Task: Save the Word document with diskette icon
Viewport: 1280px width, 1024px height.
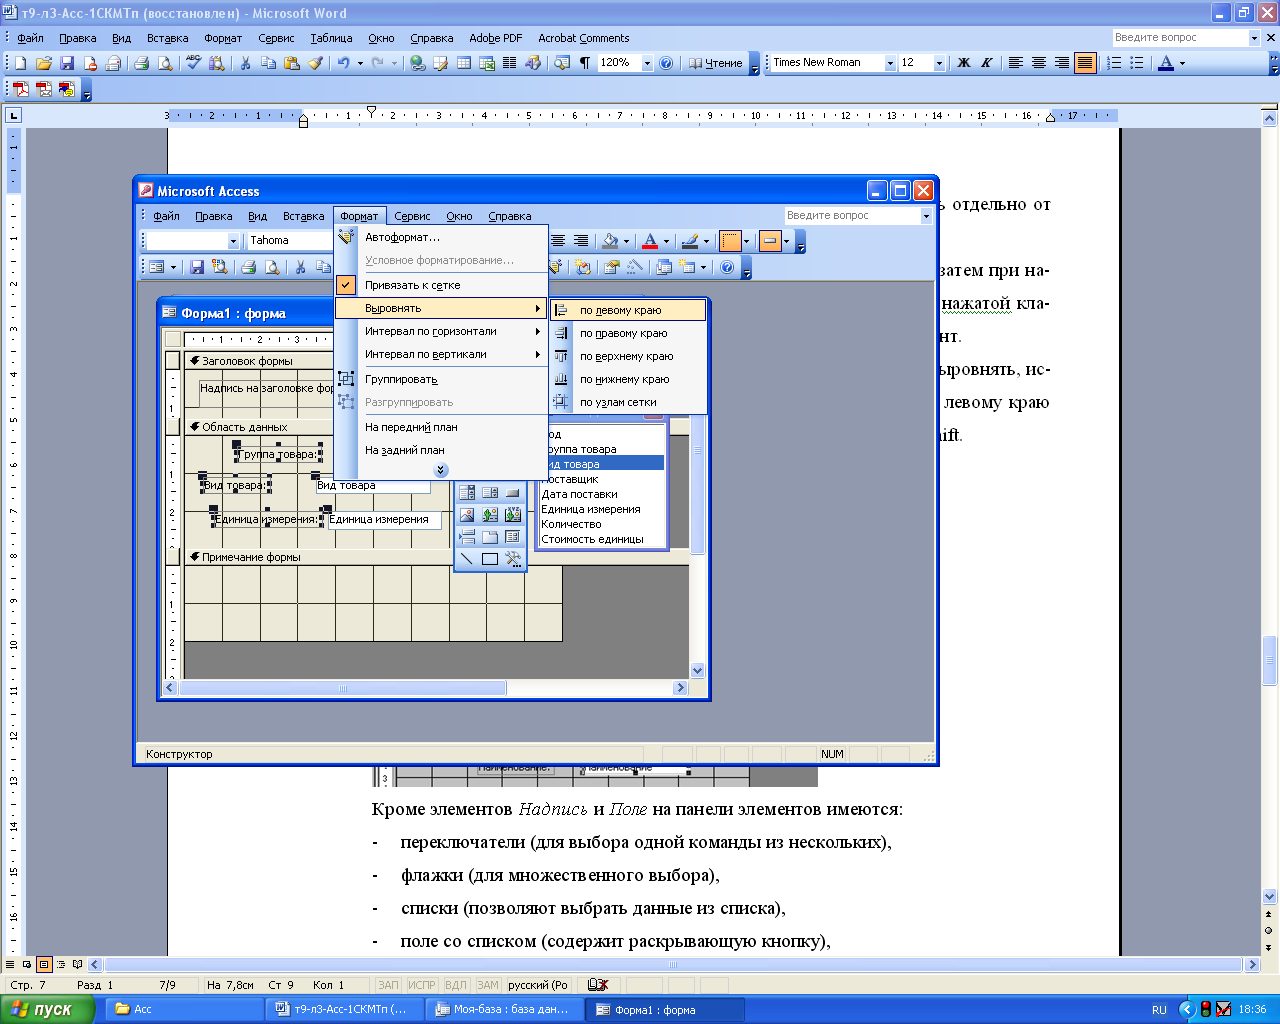Action: [67, 63]
